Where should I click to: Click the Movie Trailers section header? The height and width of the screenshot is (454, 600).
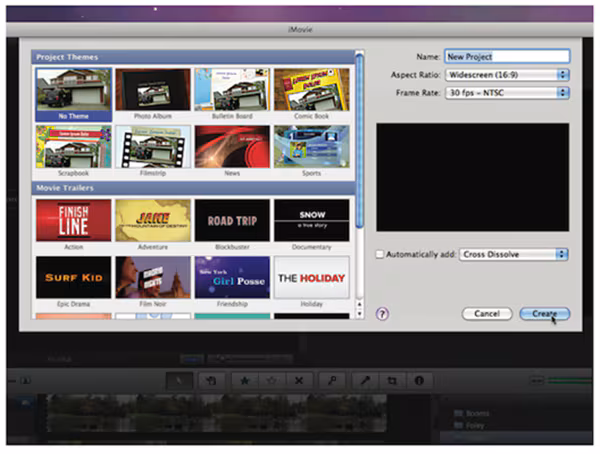click(x=193, y=188)
